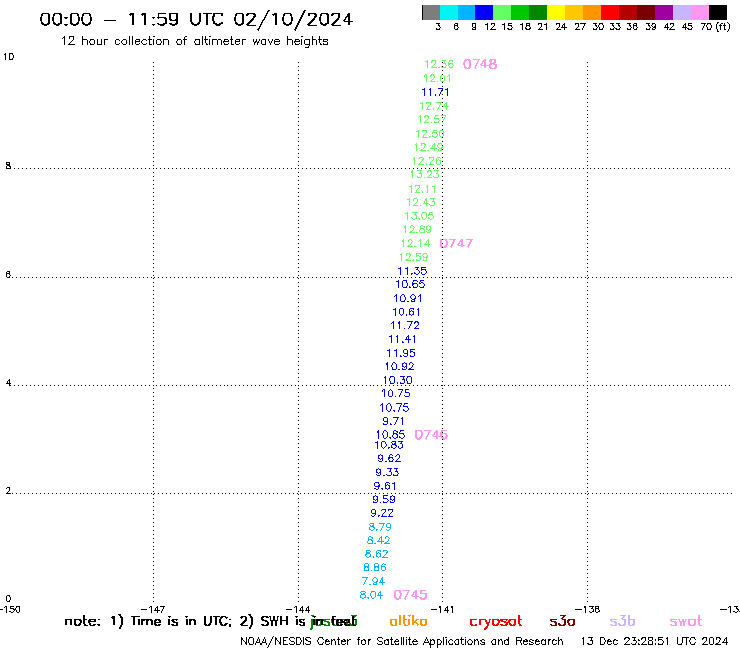Click the green 12.74 reading
This screenshot has width=740, height=650.
[434, 106]
